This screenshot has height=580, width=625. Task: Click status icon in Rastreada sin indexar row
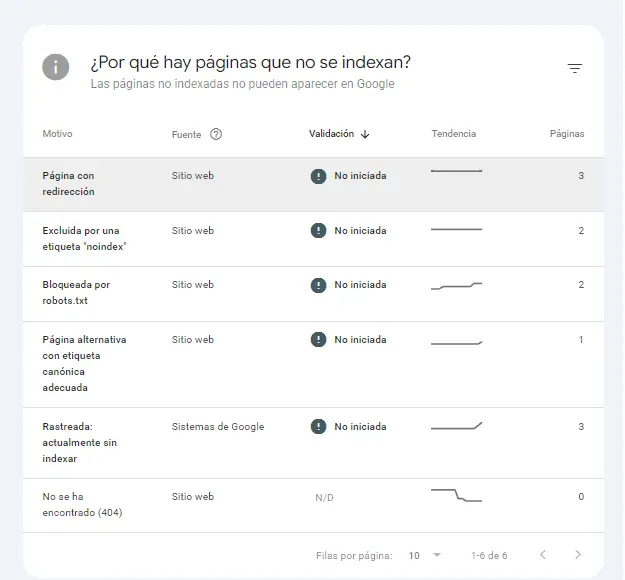point(318,427)
